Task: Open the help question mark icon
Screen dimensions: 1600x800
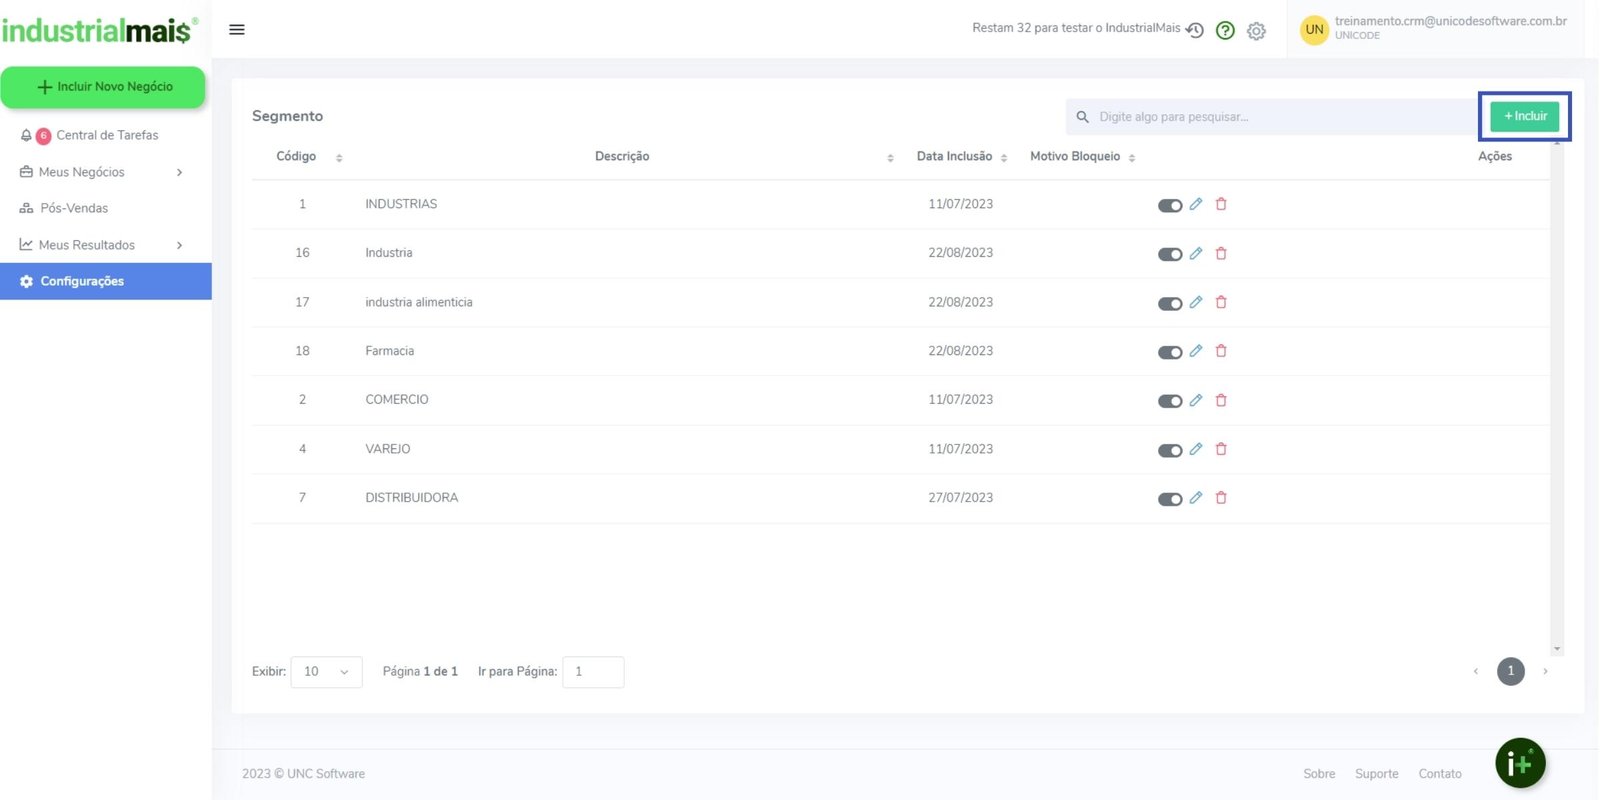Action: point(1225,31)
